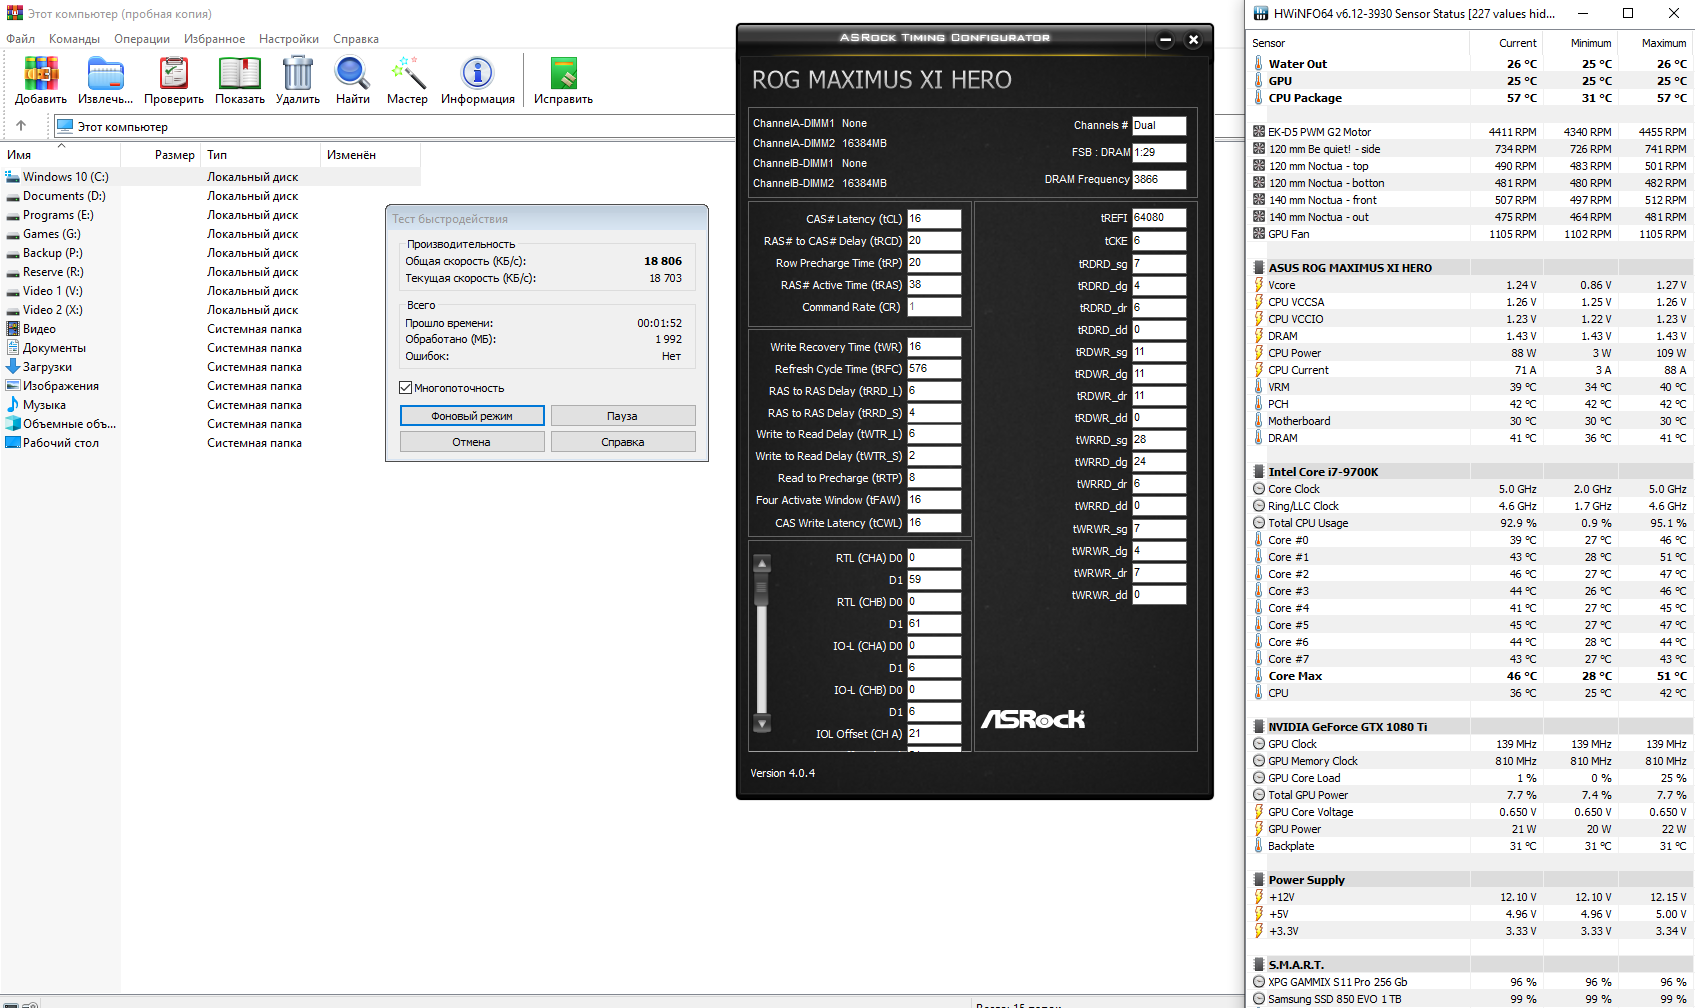Open the Файл menu
Image resolution: width=1695 pixels, height=1008 pixels.
click(20, 39)
